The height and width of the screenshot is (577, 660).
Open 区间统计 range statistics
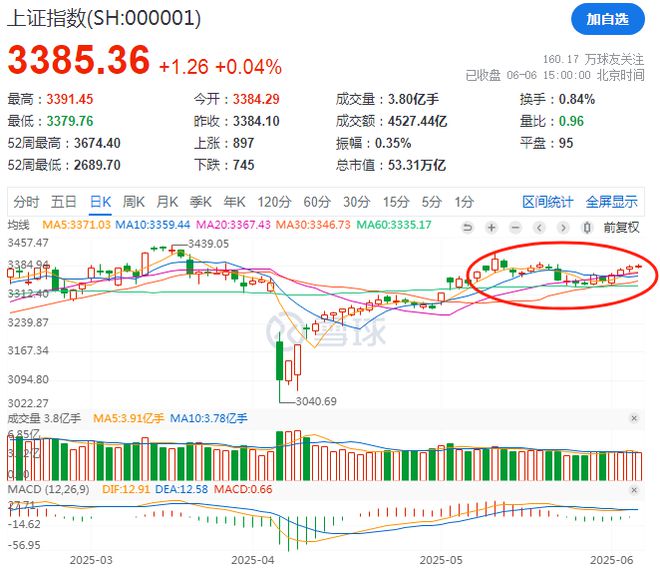(x=548, y=202)
